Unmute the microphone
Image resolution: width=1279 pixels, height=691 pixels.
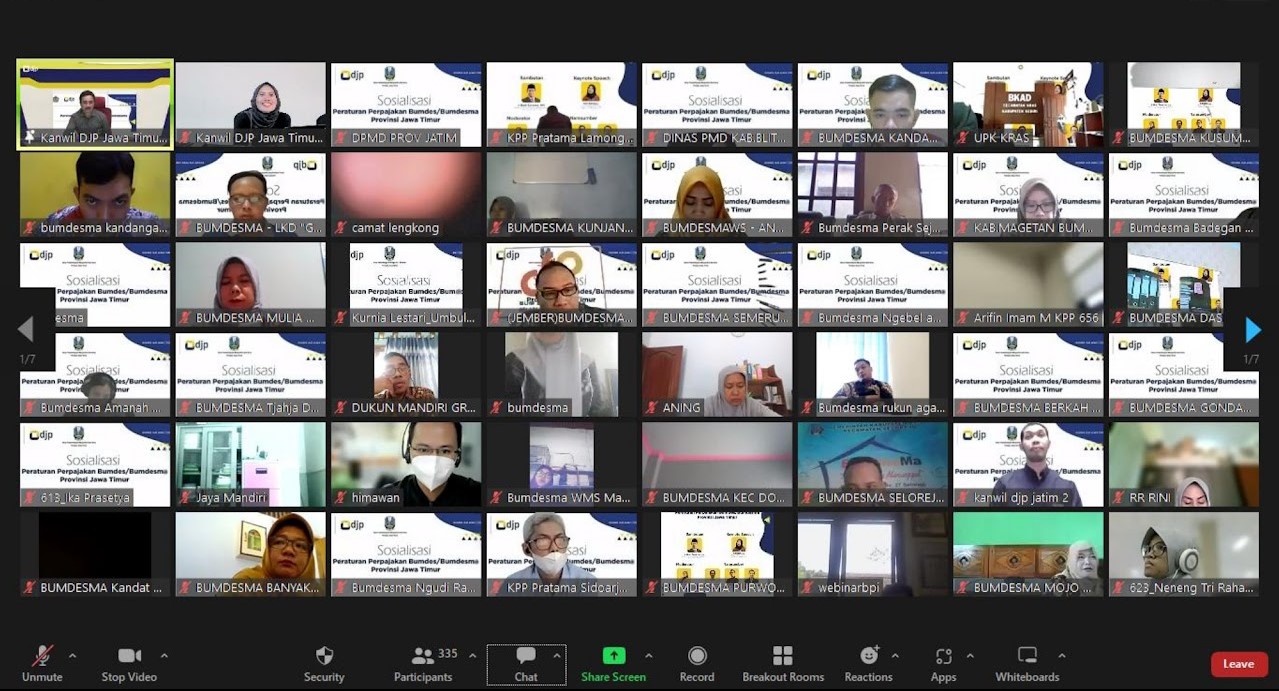pyautogui.click(x=42, y=663)
